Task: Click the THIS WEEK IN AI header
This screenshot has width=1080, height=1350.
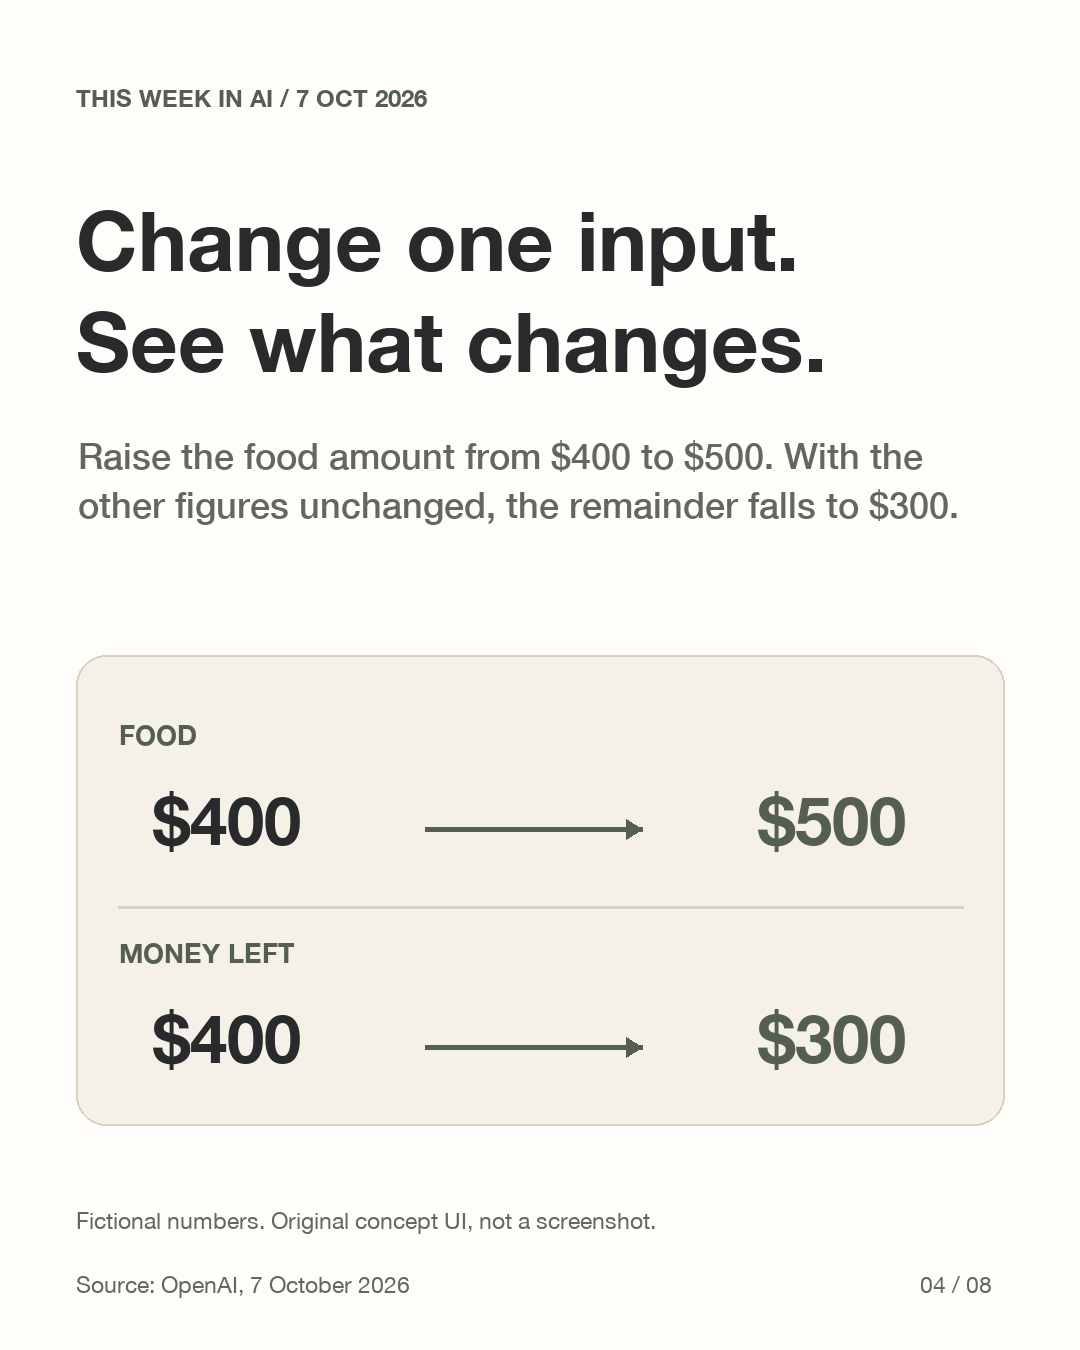Action: pos(175,99)
